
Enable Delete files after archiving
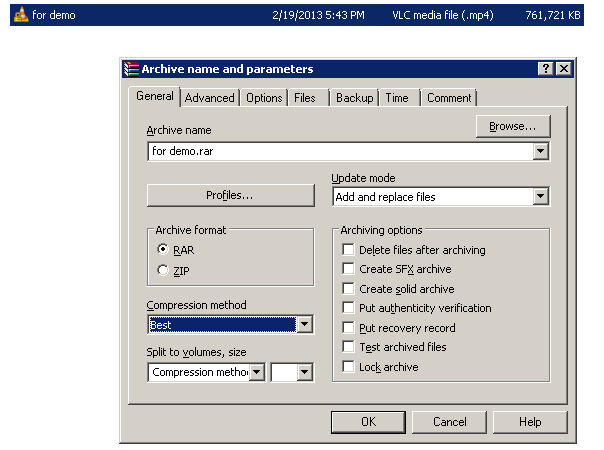(x=348, y=250)
